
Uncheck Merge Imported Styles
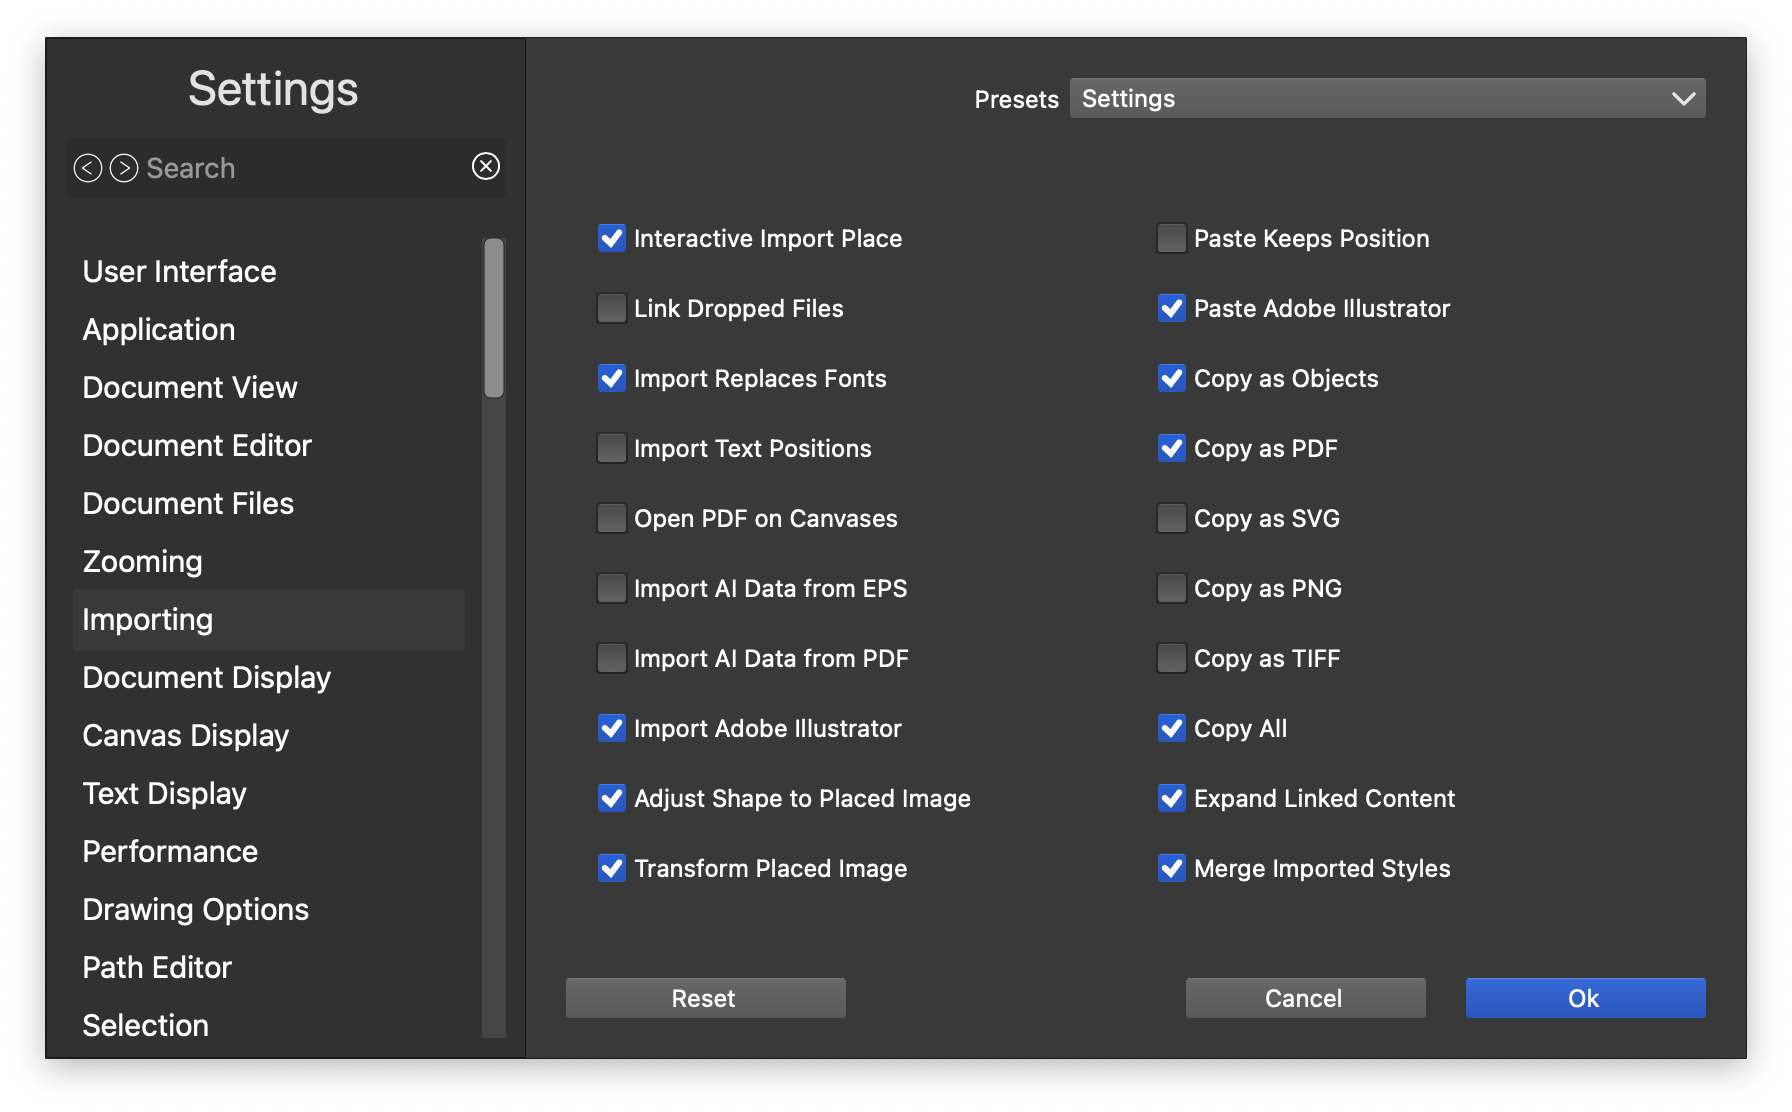1171,868
